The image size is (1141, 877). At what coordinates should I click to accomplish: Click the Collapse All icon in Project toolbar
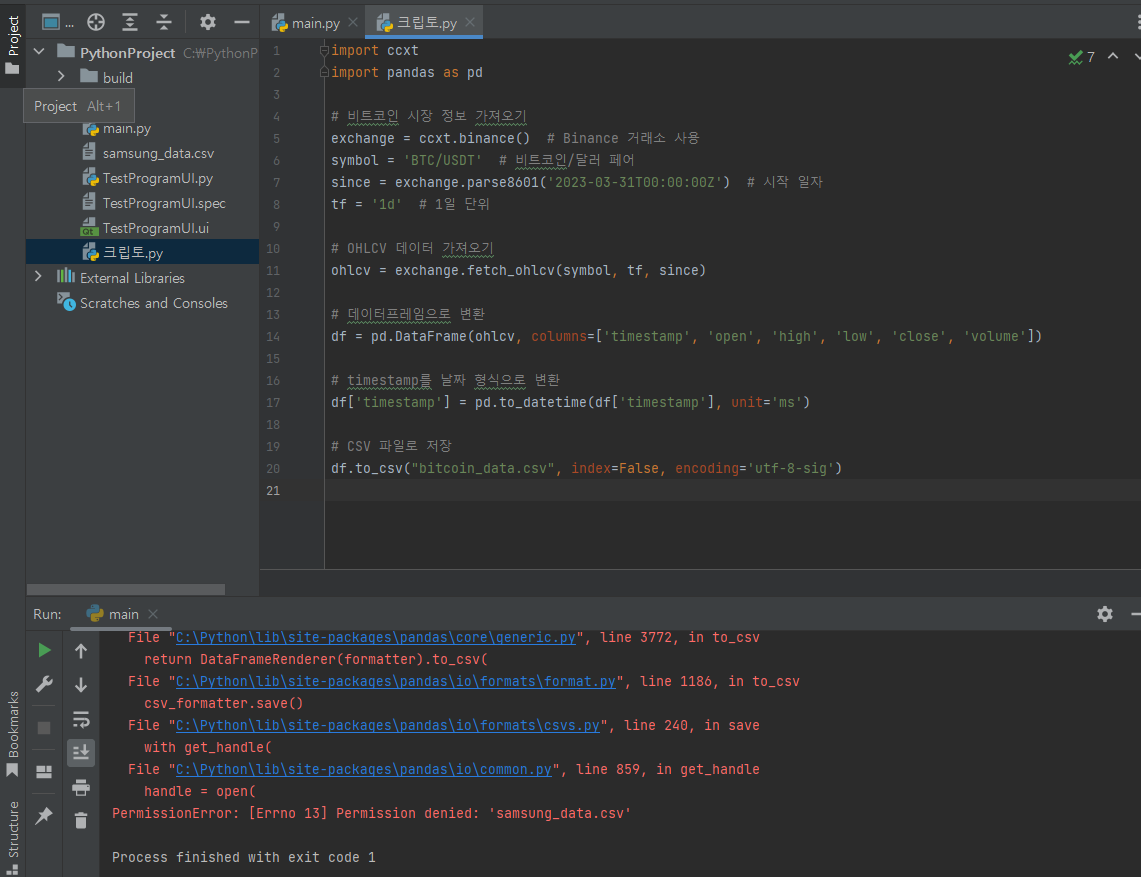(x=164, y=22)
